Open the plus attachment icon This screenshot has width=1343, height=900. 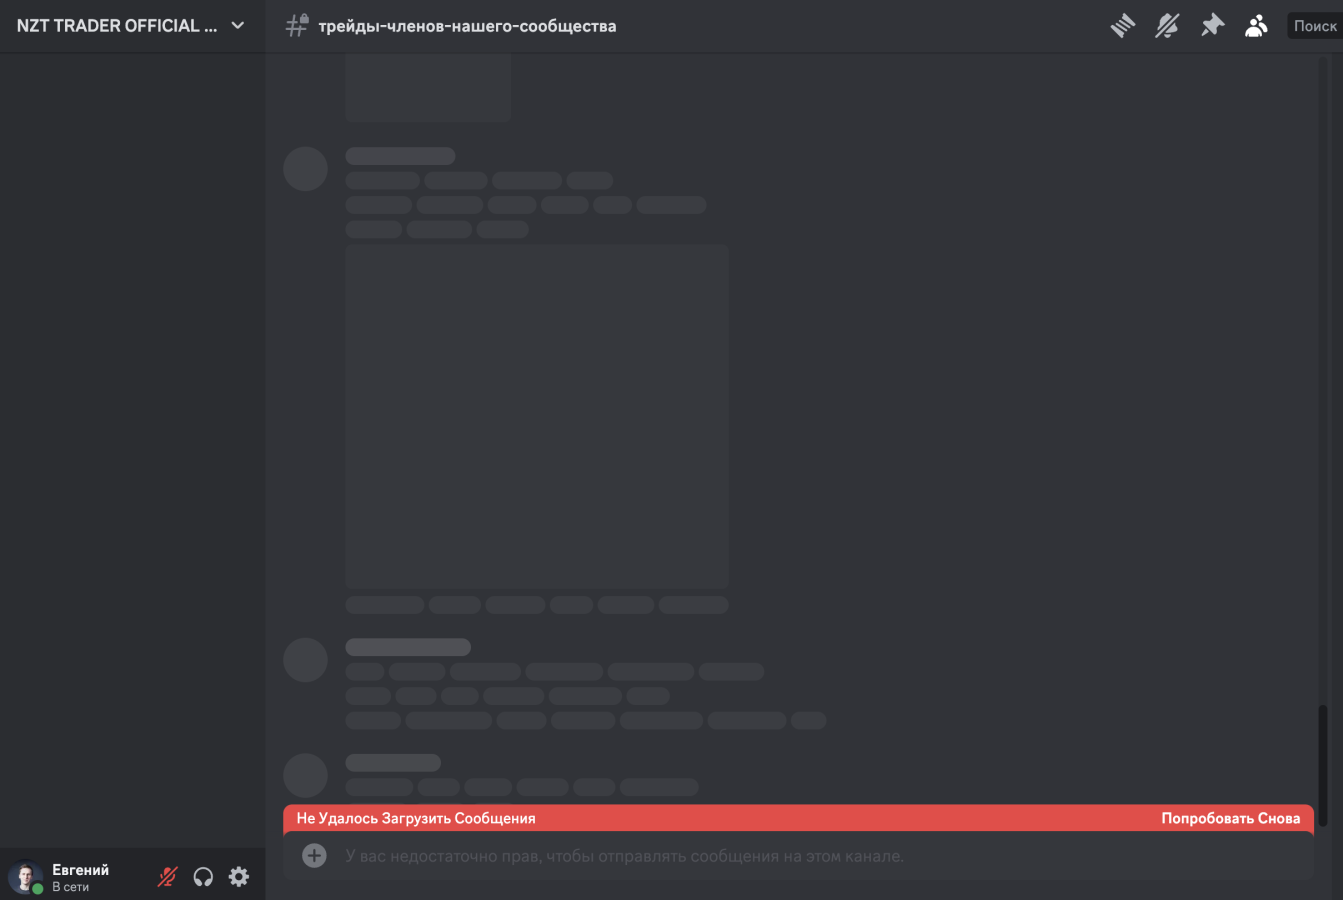click(x=314, y=856)
